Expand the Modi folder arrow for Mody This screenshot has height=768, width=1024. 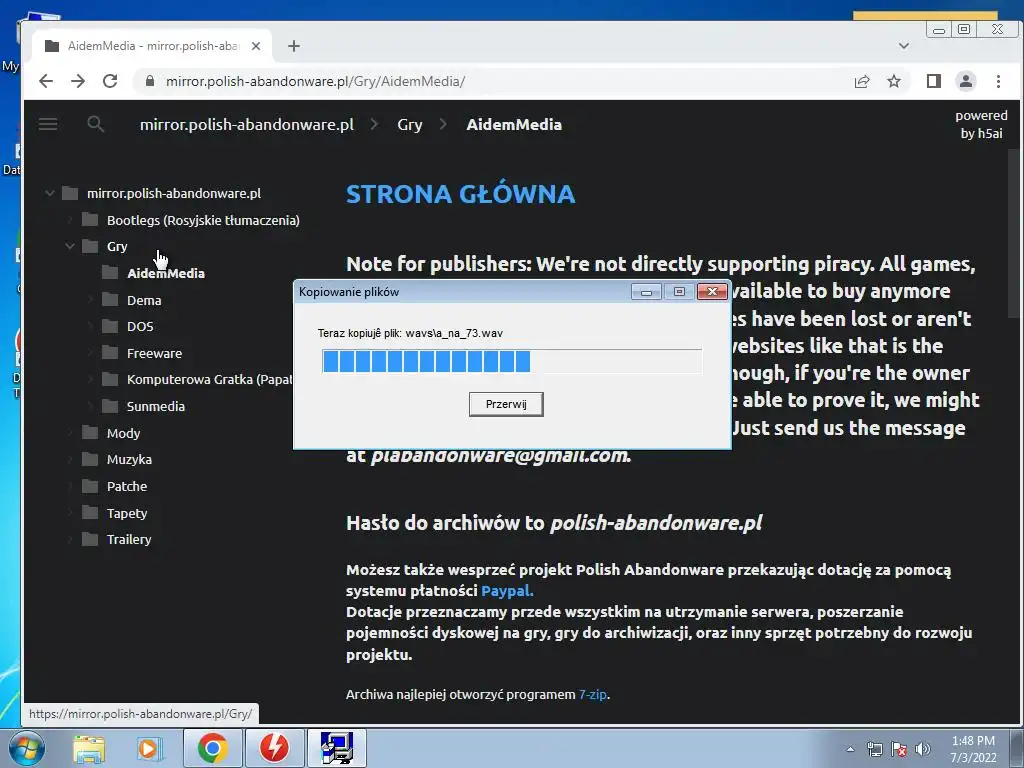point(70,433)
